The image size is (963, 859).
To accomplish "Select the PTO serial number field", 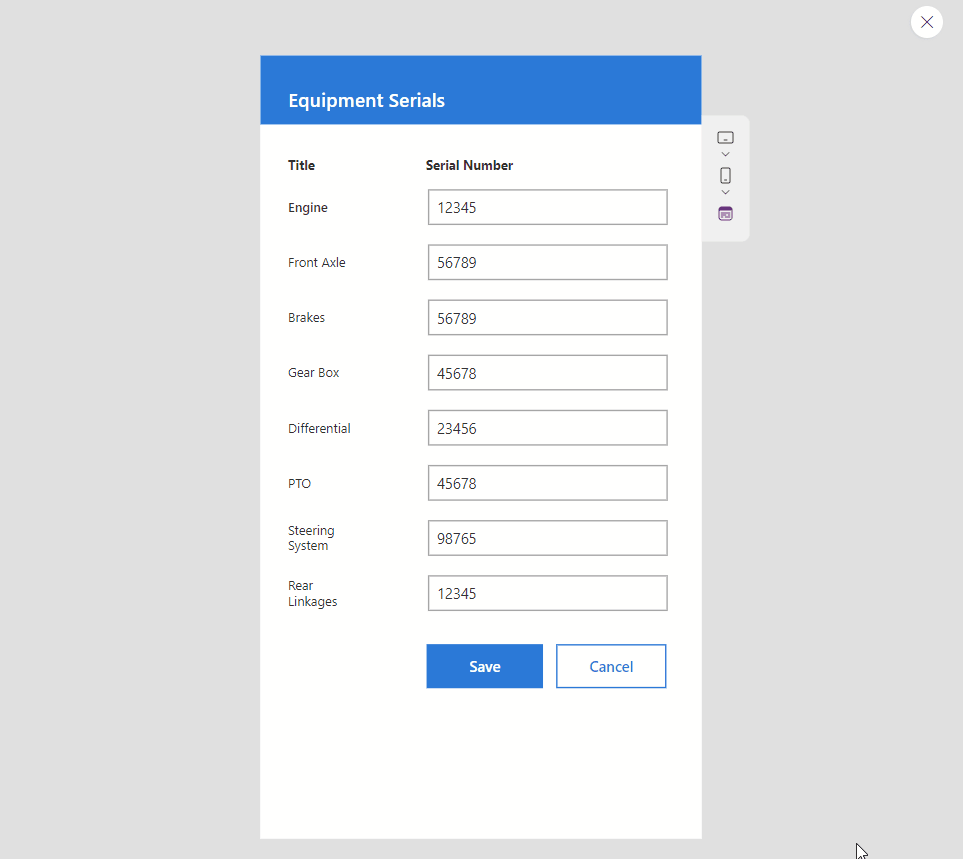I will point(547,483).
